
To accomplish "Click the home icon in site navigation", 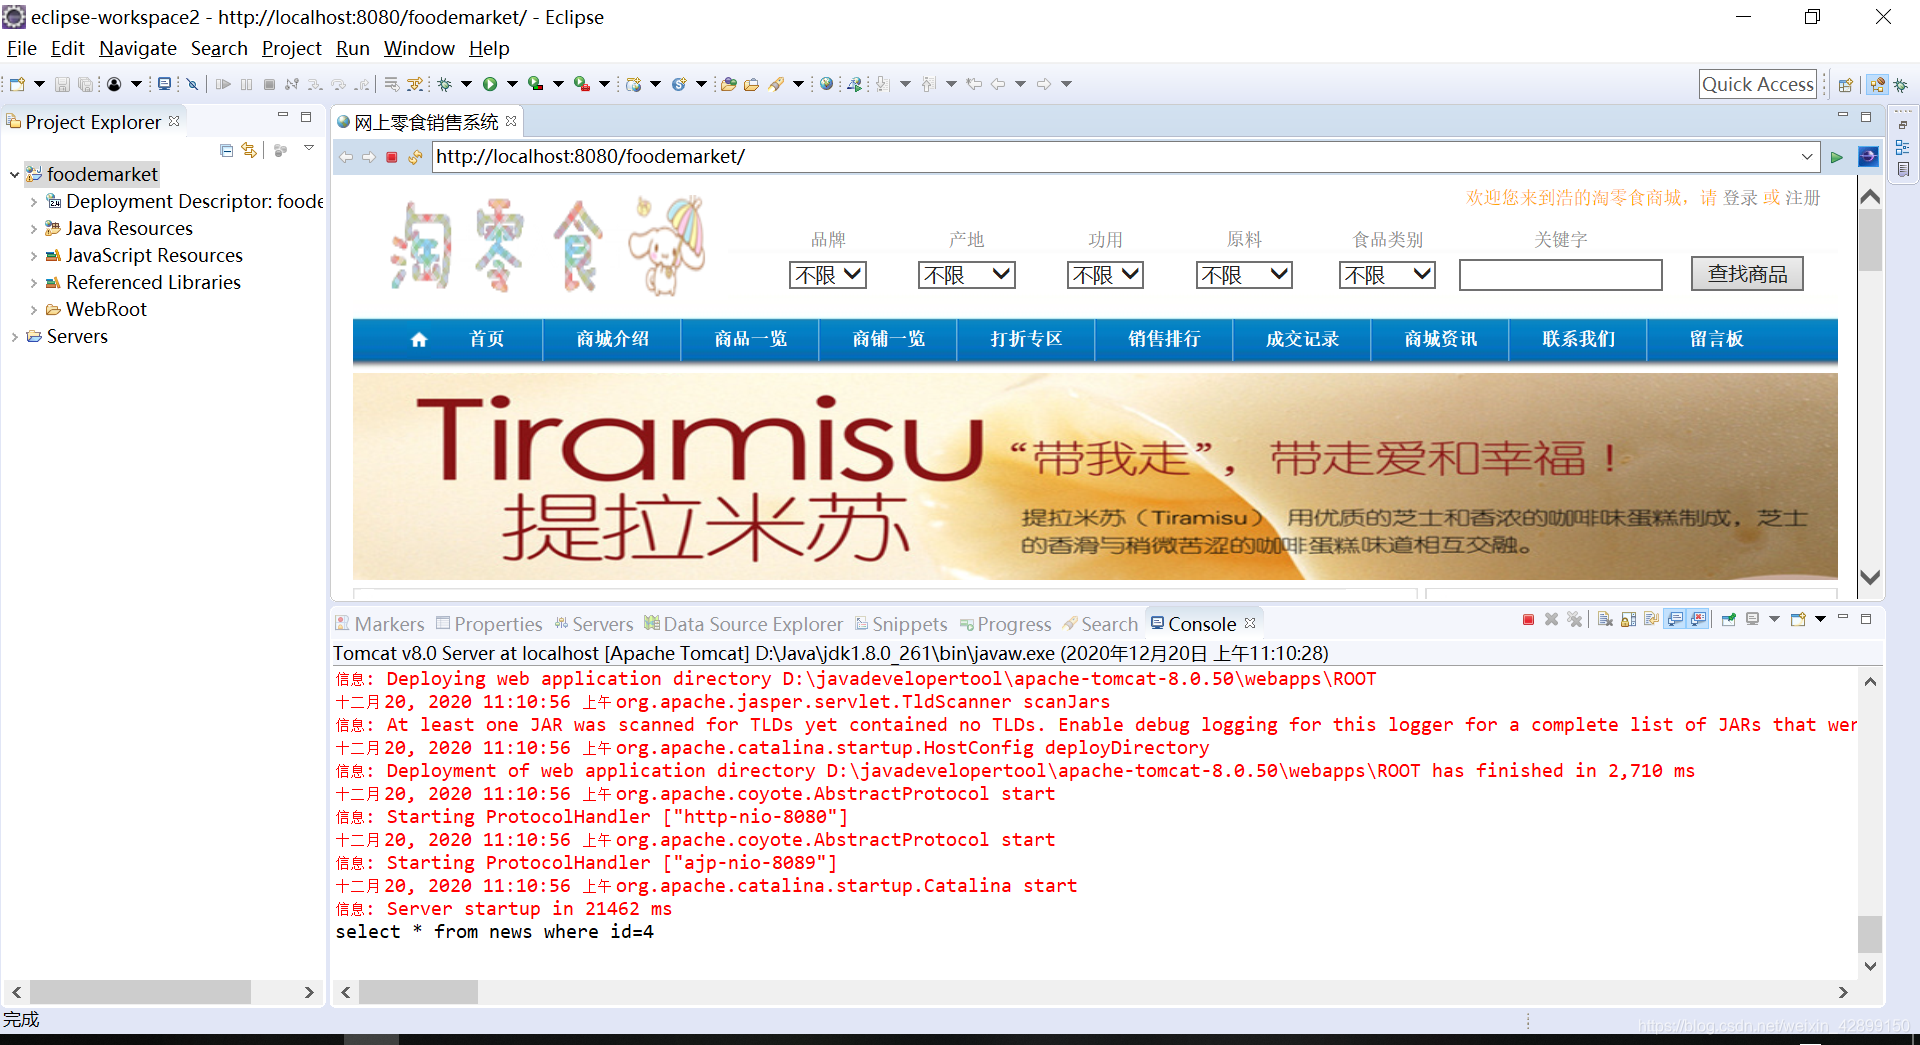I will pyautogui.click(x=419, y=339).
